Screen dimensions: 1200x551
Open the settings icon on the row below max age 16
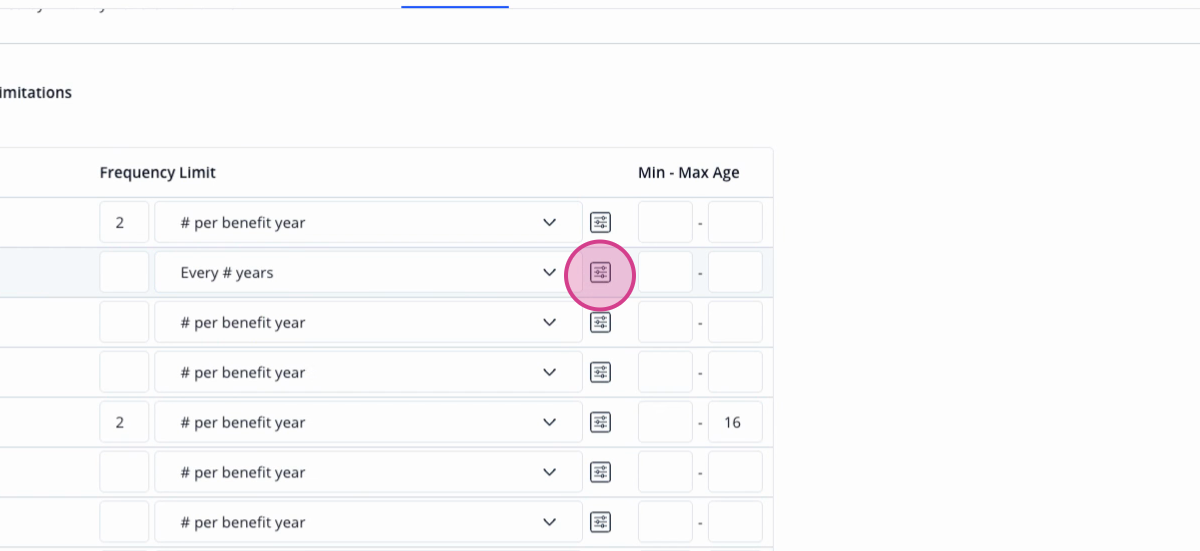click(600, 472)
